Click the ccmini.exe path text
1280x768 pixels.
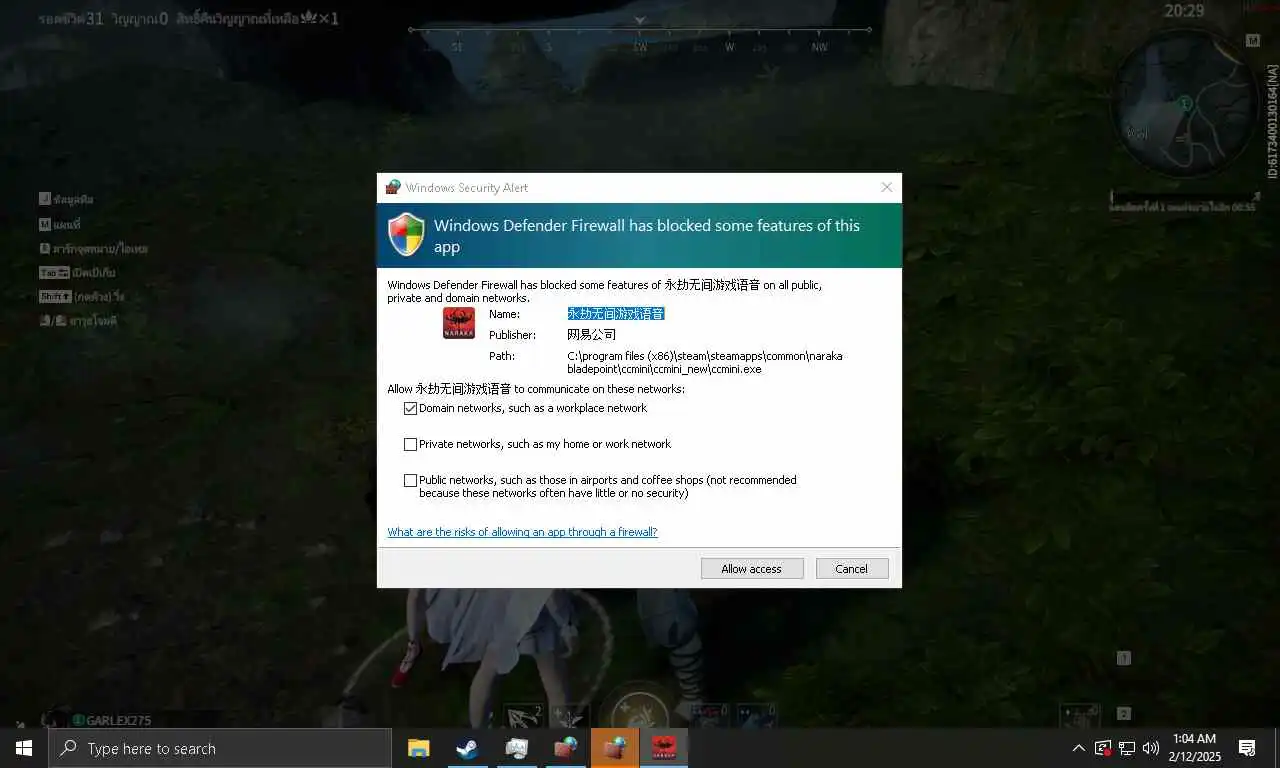pyautogui.click(x=705, y=362)
